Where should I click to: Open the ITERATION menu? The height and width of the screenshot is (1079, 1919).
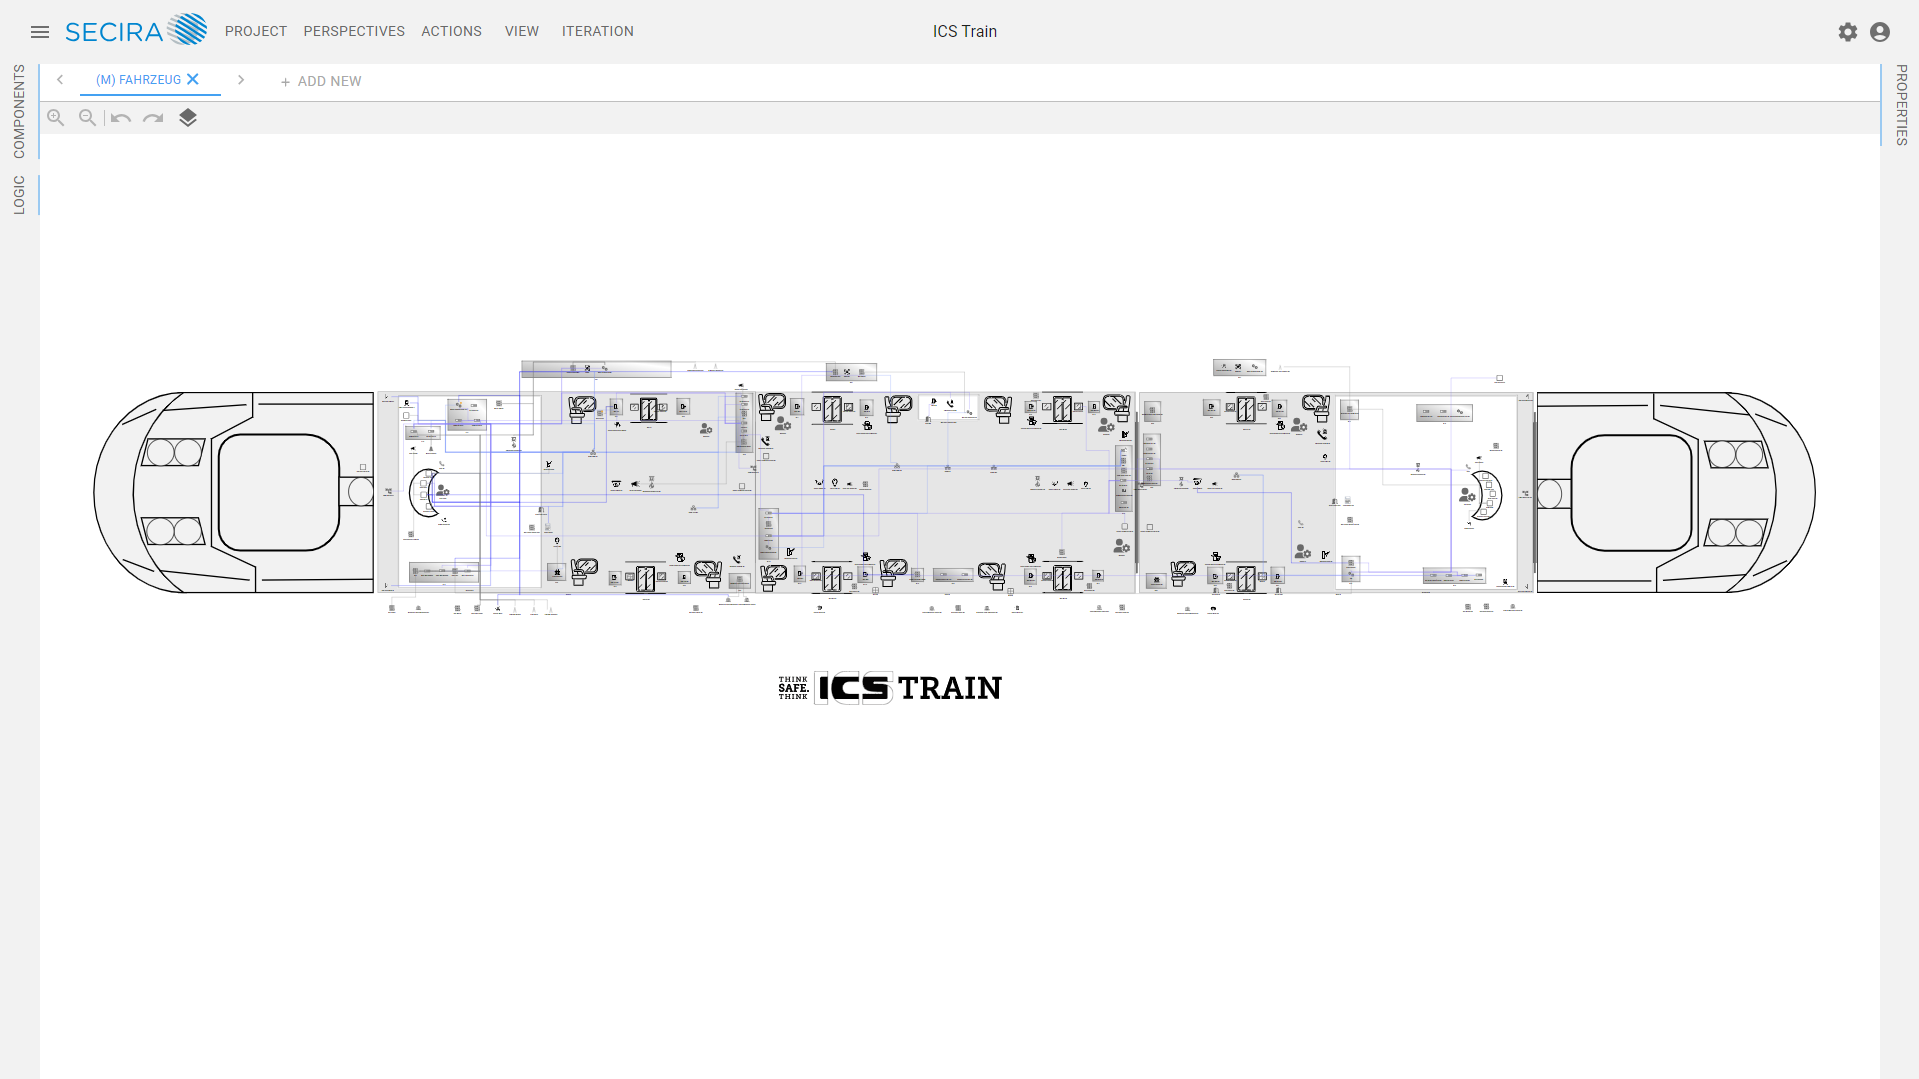(598, 32)
